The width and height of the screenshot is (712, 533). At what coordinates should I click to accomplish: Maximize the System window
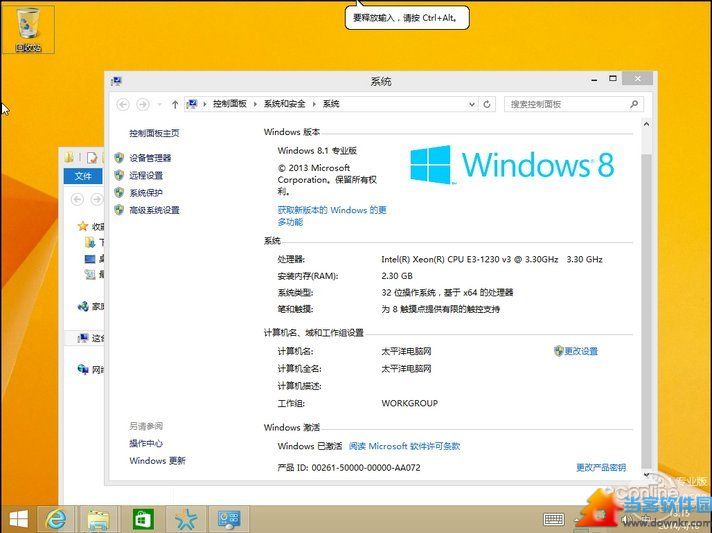pyautogui.click(x=613, y=79)
